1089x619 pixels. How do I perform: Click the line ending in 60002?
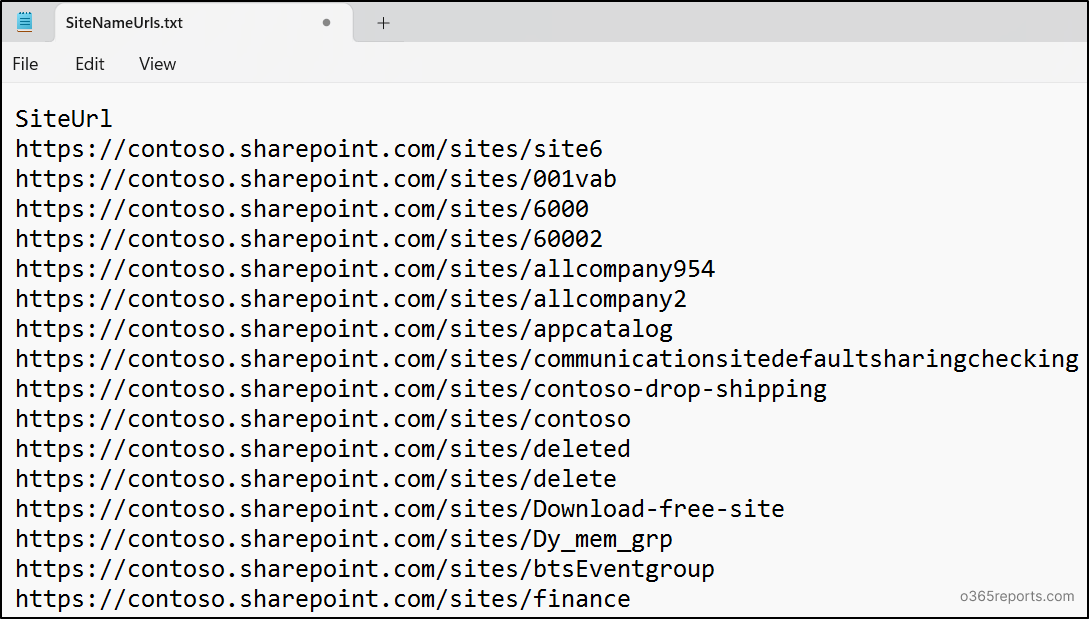[309, 239]
